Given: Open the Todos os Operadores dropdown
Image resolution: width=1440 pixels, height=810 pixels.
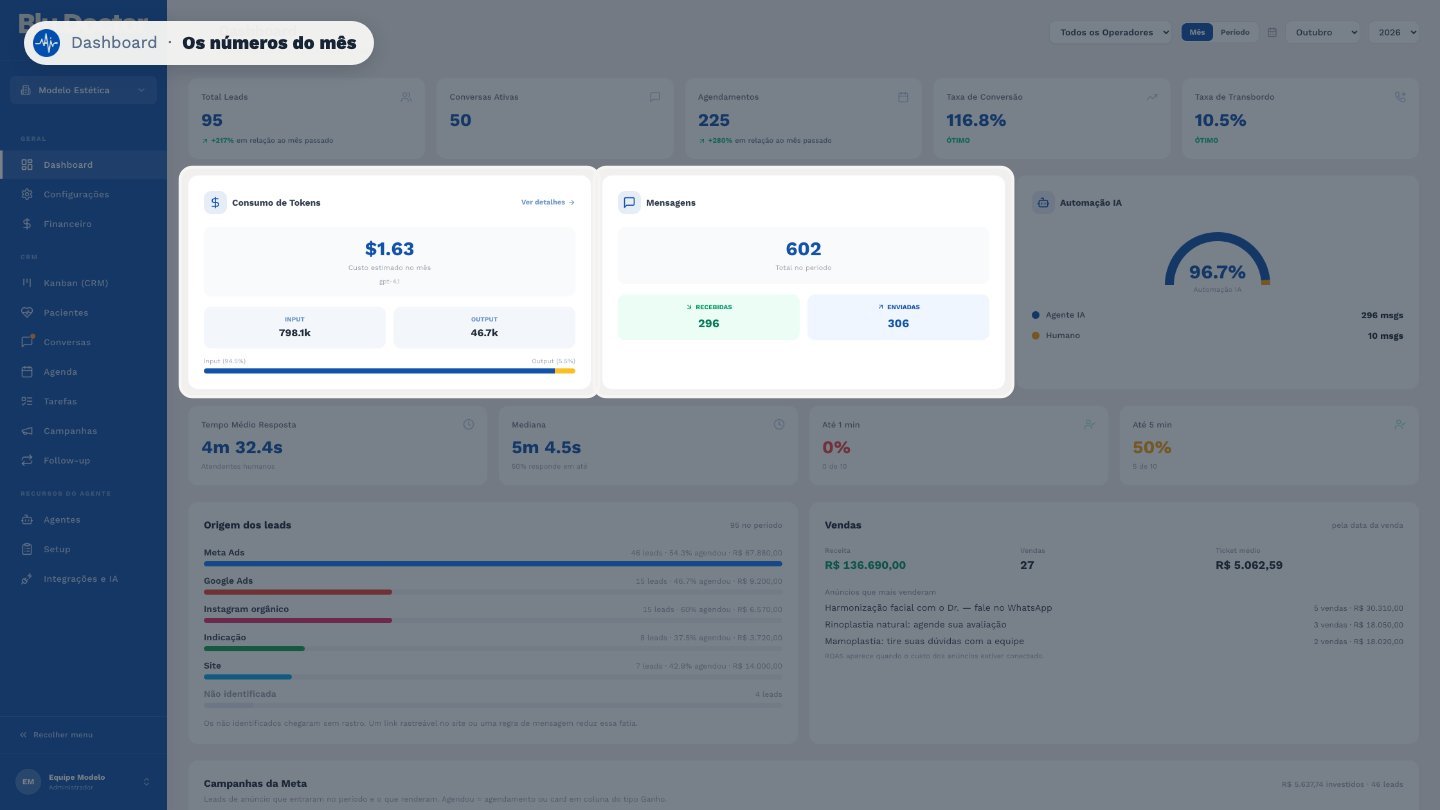Looking at the screenshot, I should pos(1111,32).
